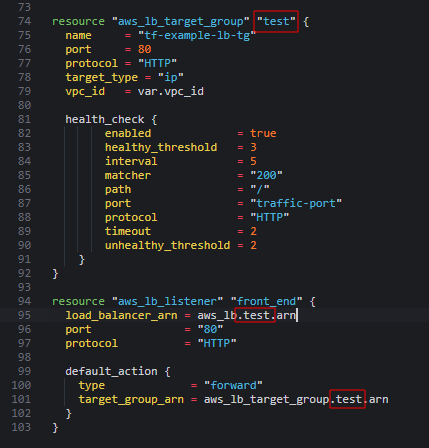Click line number 99 in the gutter
The width and height of the screenshot is (429, 448).
24,371
